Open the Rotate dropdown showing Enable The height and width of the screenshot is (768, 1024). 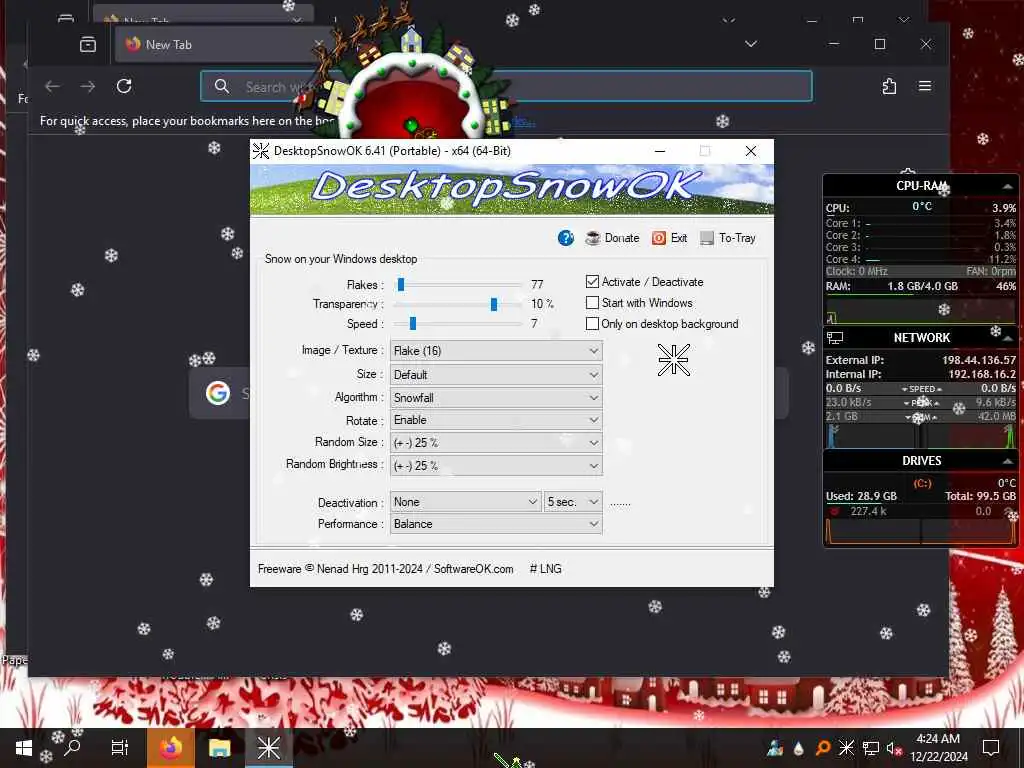496,420
